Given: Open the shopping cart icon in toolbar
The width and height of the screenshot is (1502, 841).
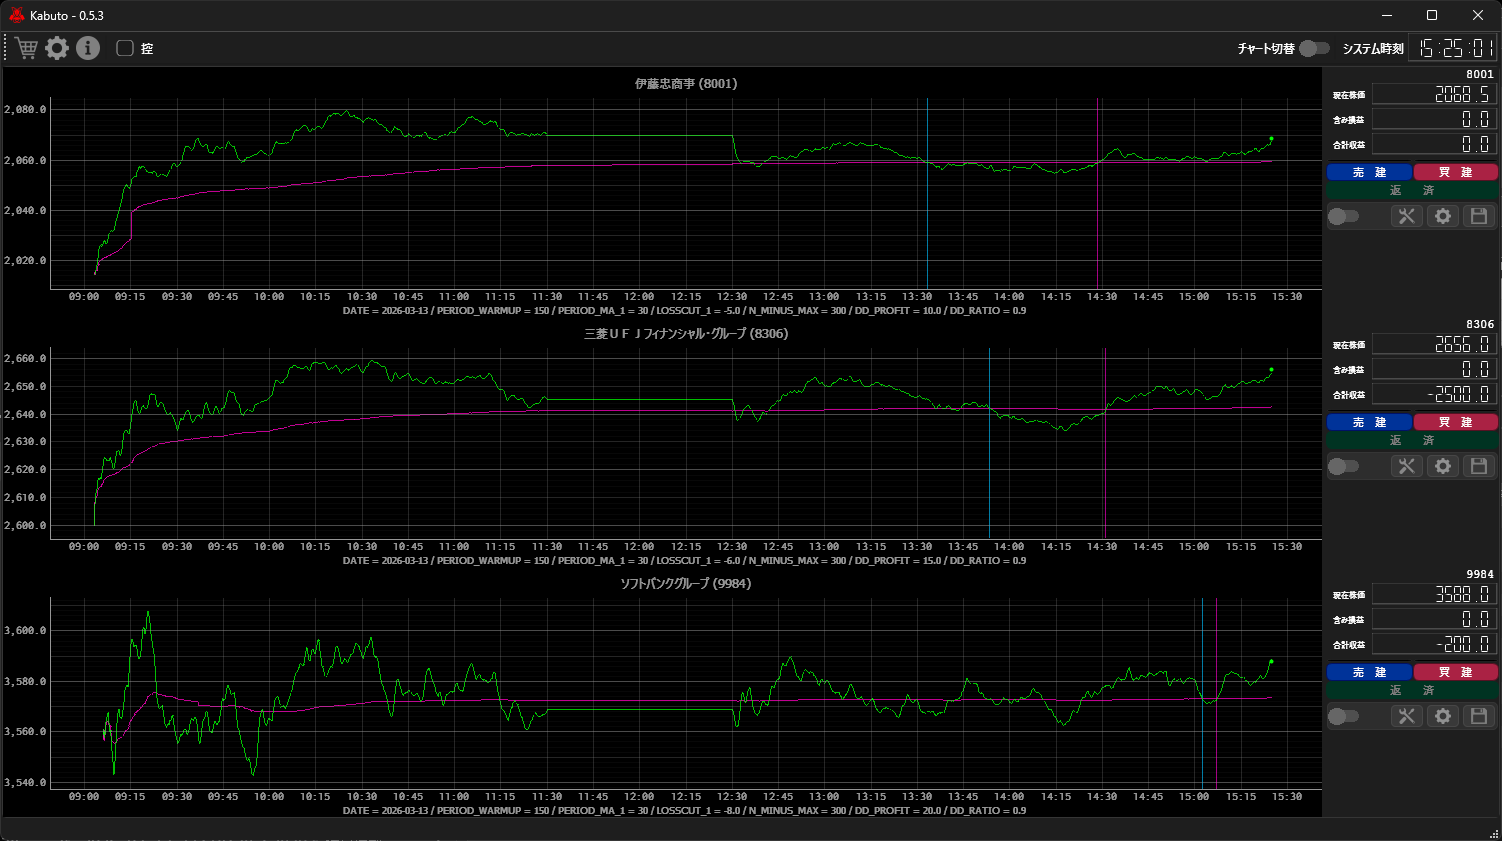Looking at the screenshot, I should 26,48.
